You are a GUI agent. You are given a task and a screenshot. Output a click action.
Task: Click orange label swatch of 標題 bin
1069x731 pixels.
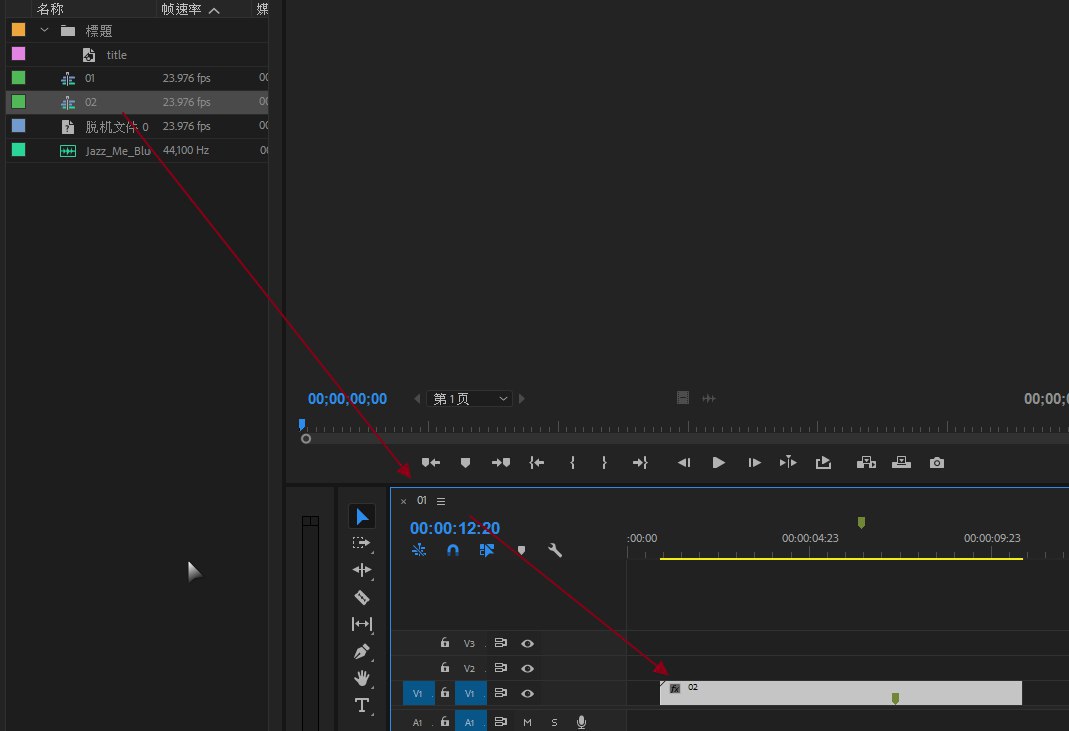(18, 30)
